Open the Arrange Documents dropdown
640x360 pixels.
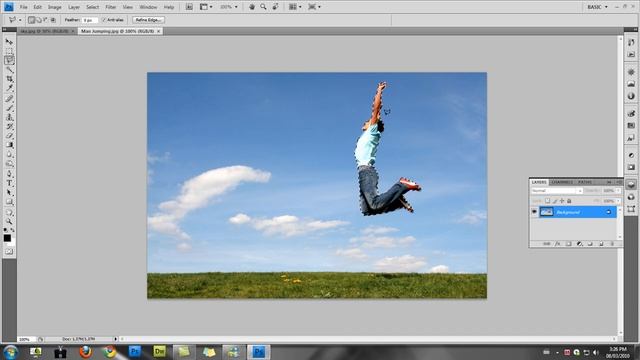(295, 7)
